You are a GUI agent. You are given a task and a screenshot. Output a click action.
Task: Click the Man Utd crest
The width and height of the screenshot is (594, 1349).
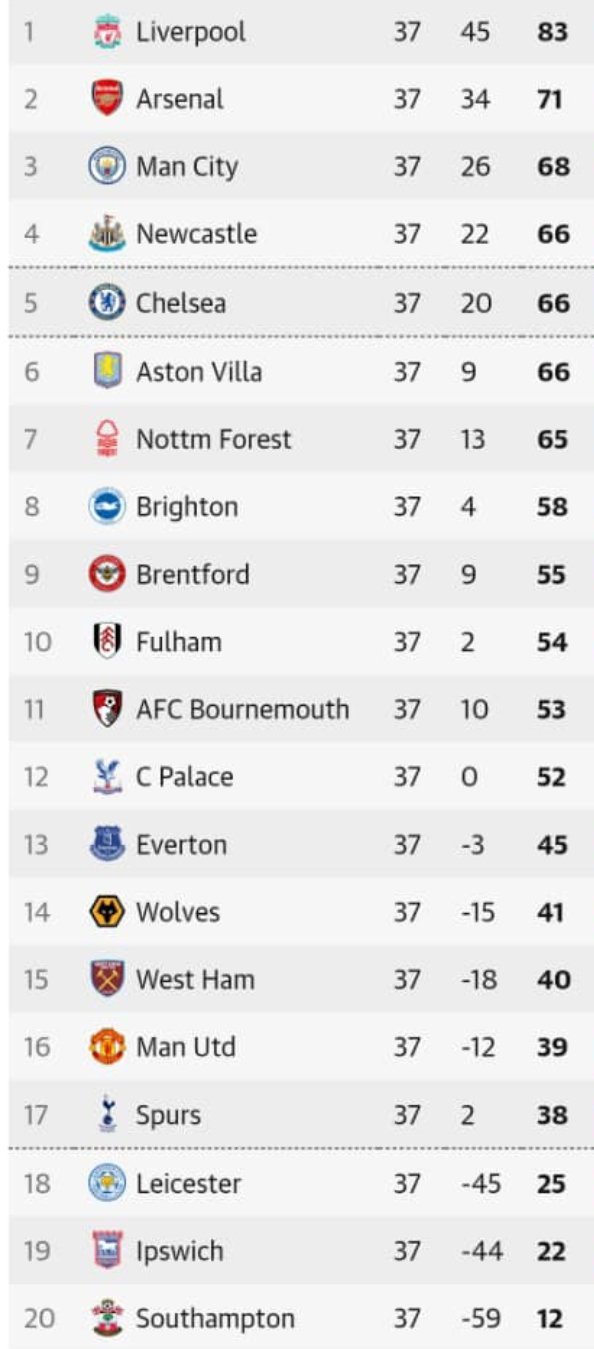[107, 1047]
